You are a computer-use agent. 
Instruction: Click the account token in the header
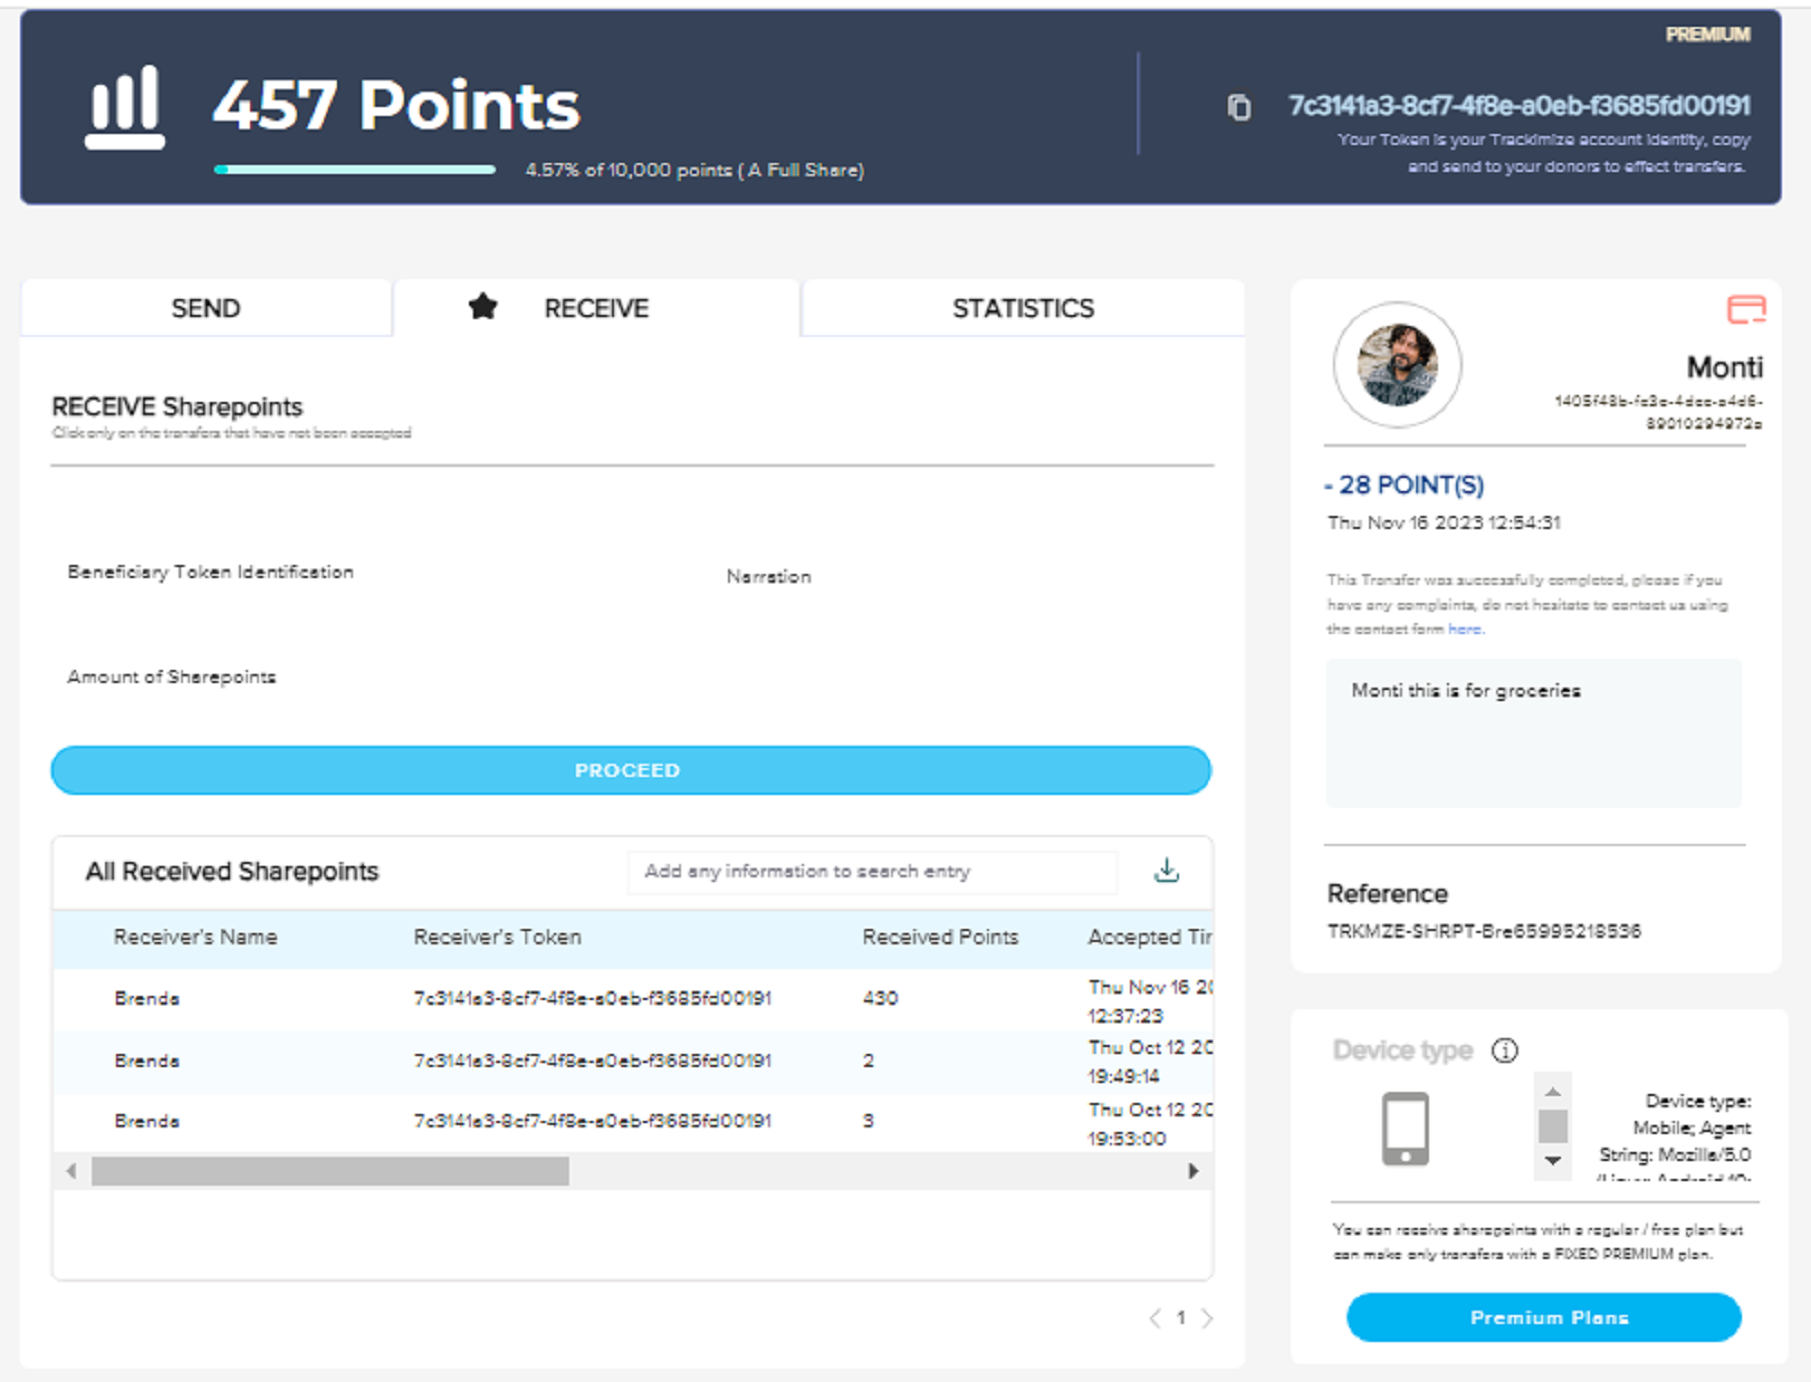1519,106
